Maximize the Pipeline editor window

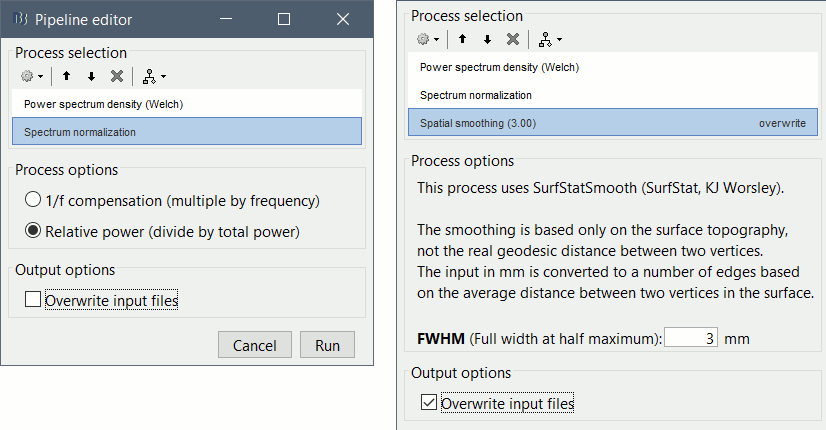pyautogui.click(x=284, y=19)
